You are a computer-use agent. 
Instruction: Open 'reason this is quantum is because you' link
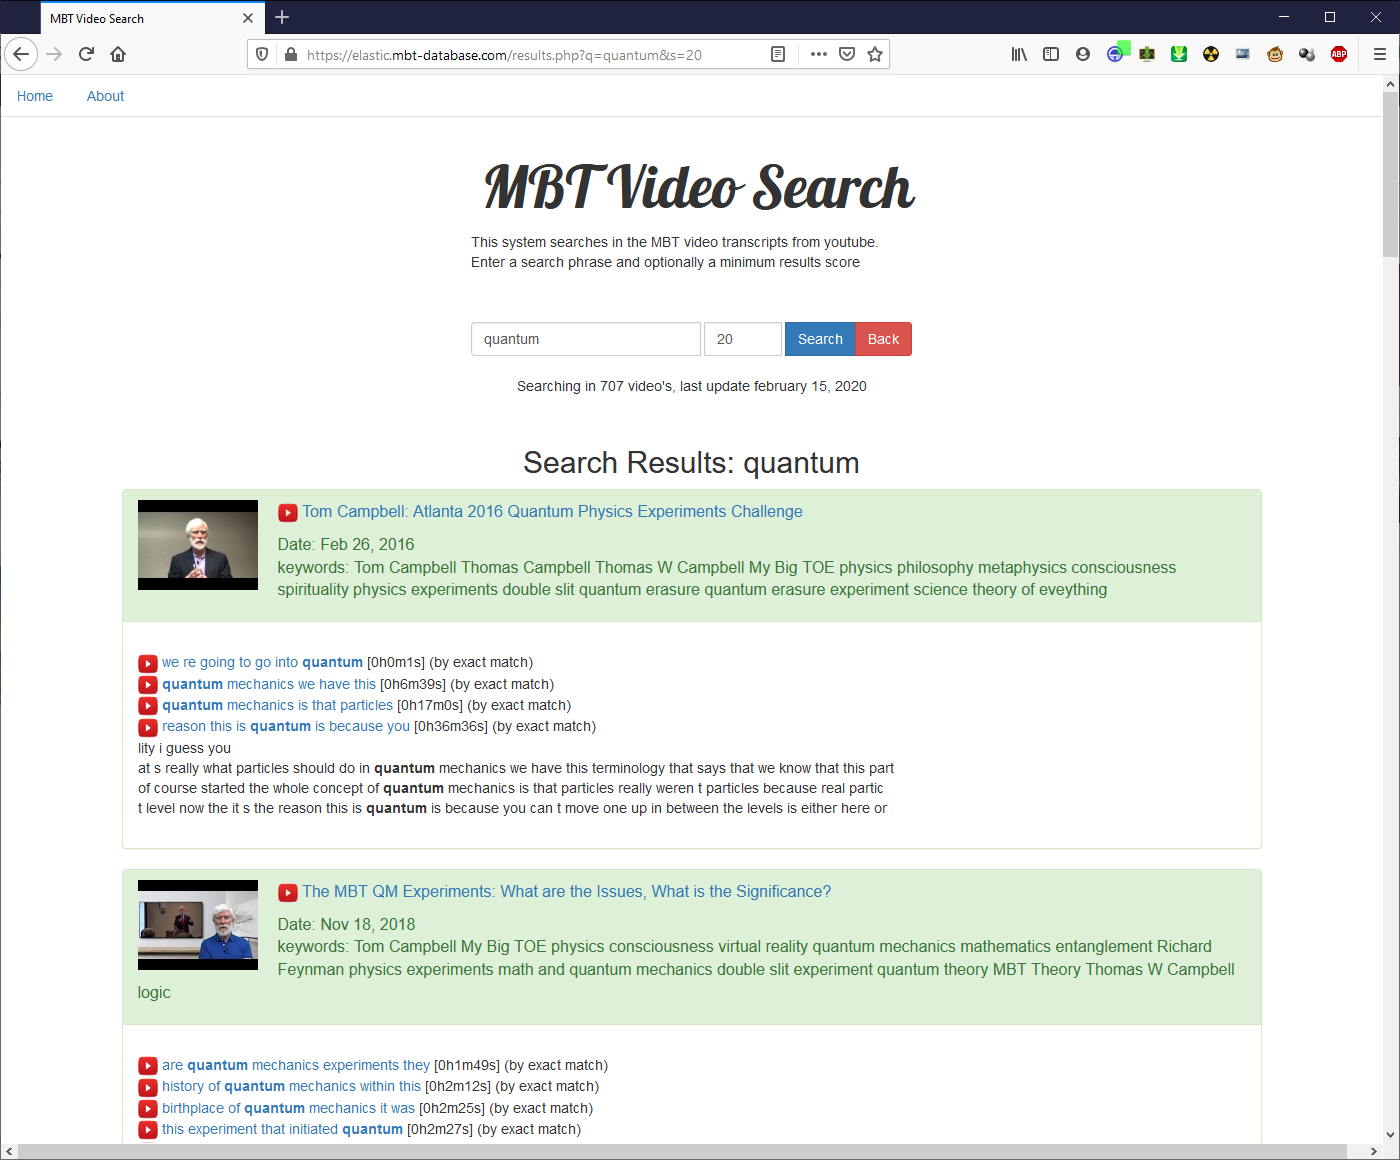pyautogui.click(x=286, y=726)
